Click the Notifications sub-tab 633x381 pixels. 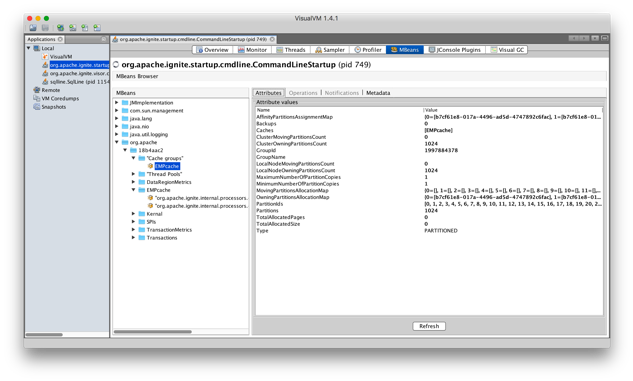pos(342,93)
